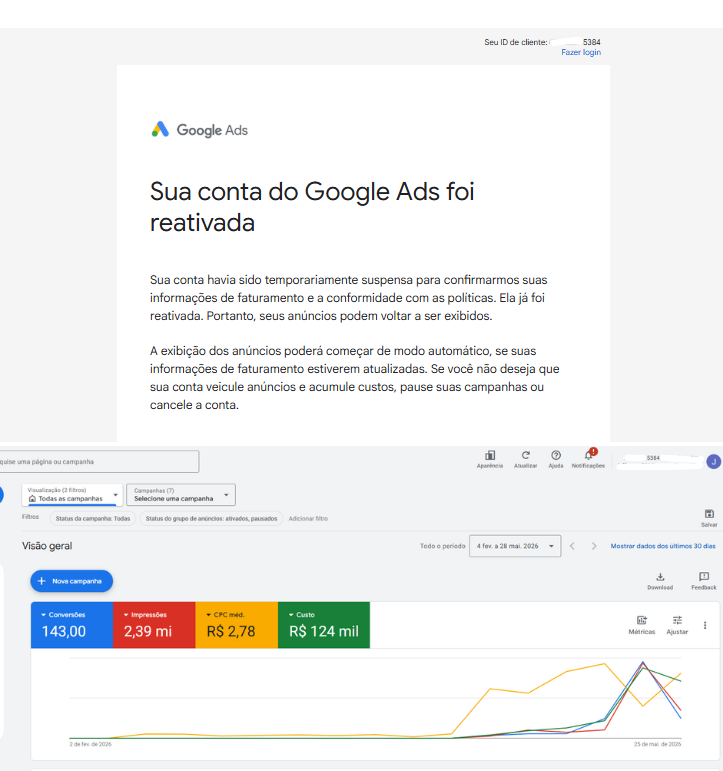Click the Visão geral heading

[x=47, y=546]
